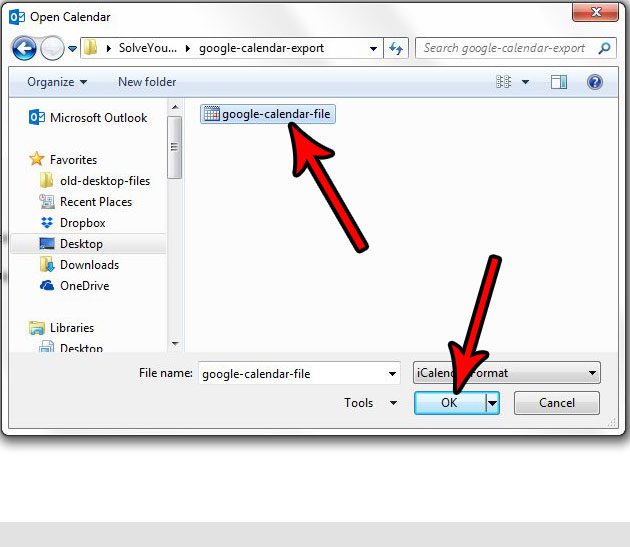
Task: Select the google-calendar-file item
Action: (268, 114)
